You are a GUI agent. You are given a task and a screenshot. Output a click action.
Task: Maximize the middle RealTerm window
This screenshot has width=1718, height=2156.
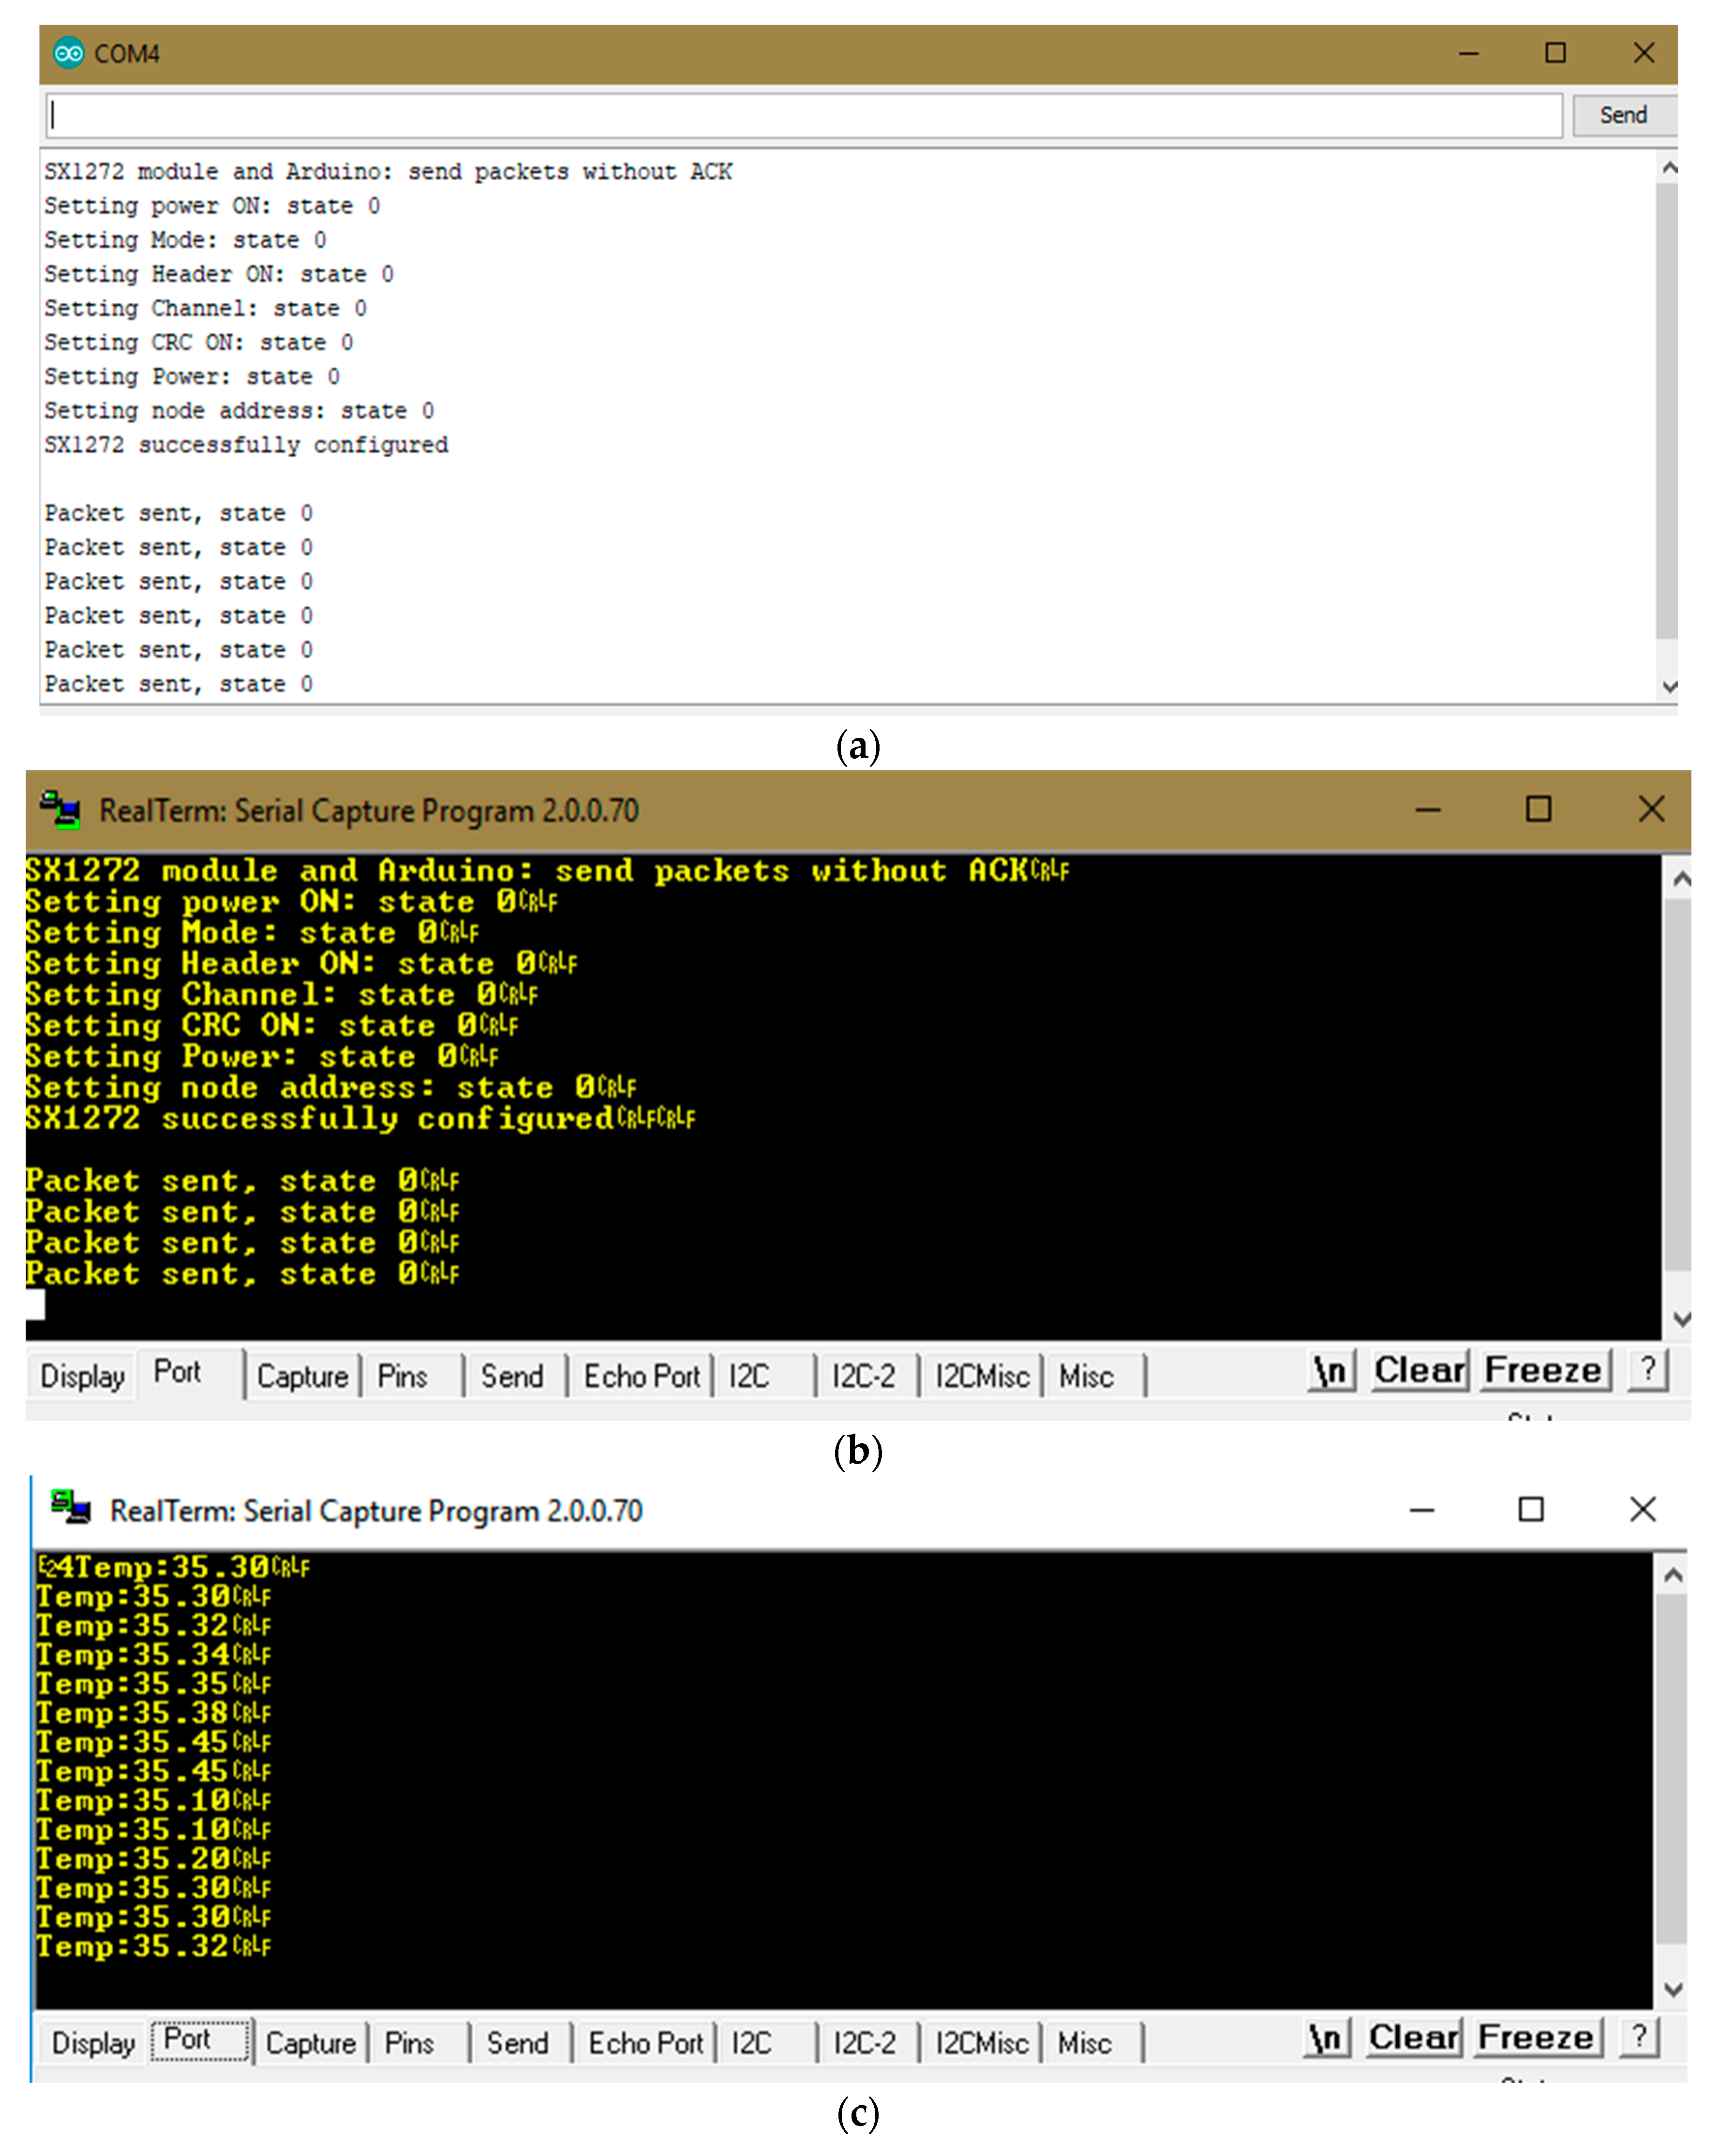[x=1538, y=809]
